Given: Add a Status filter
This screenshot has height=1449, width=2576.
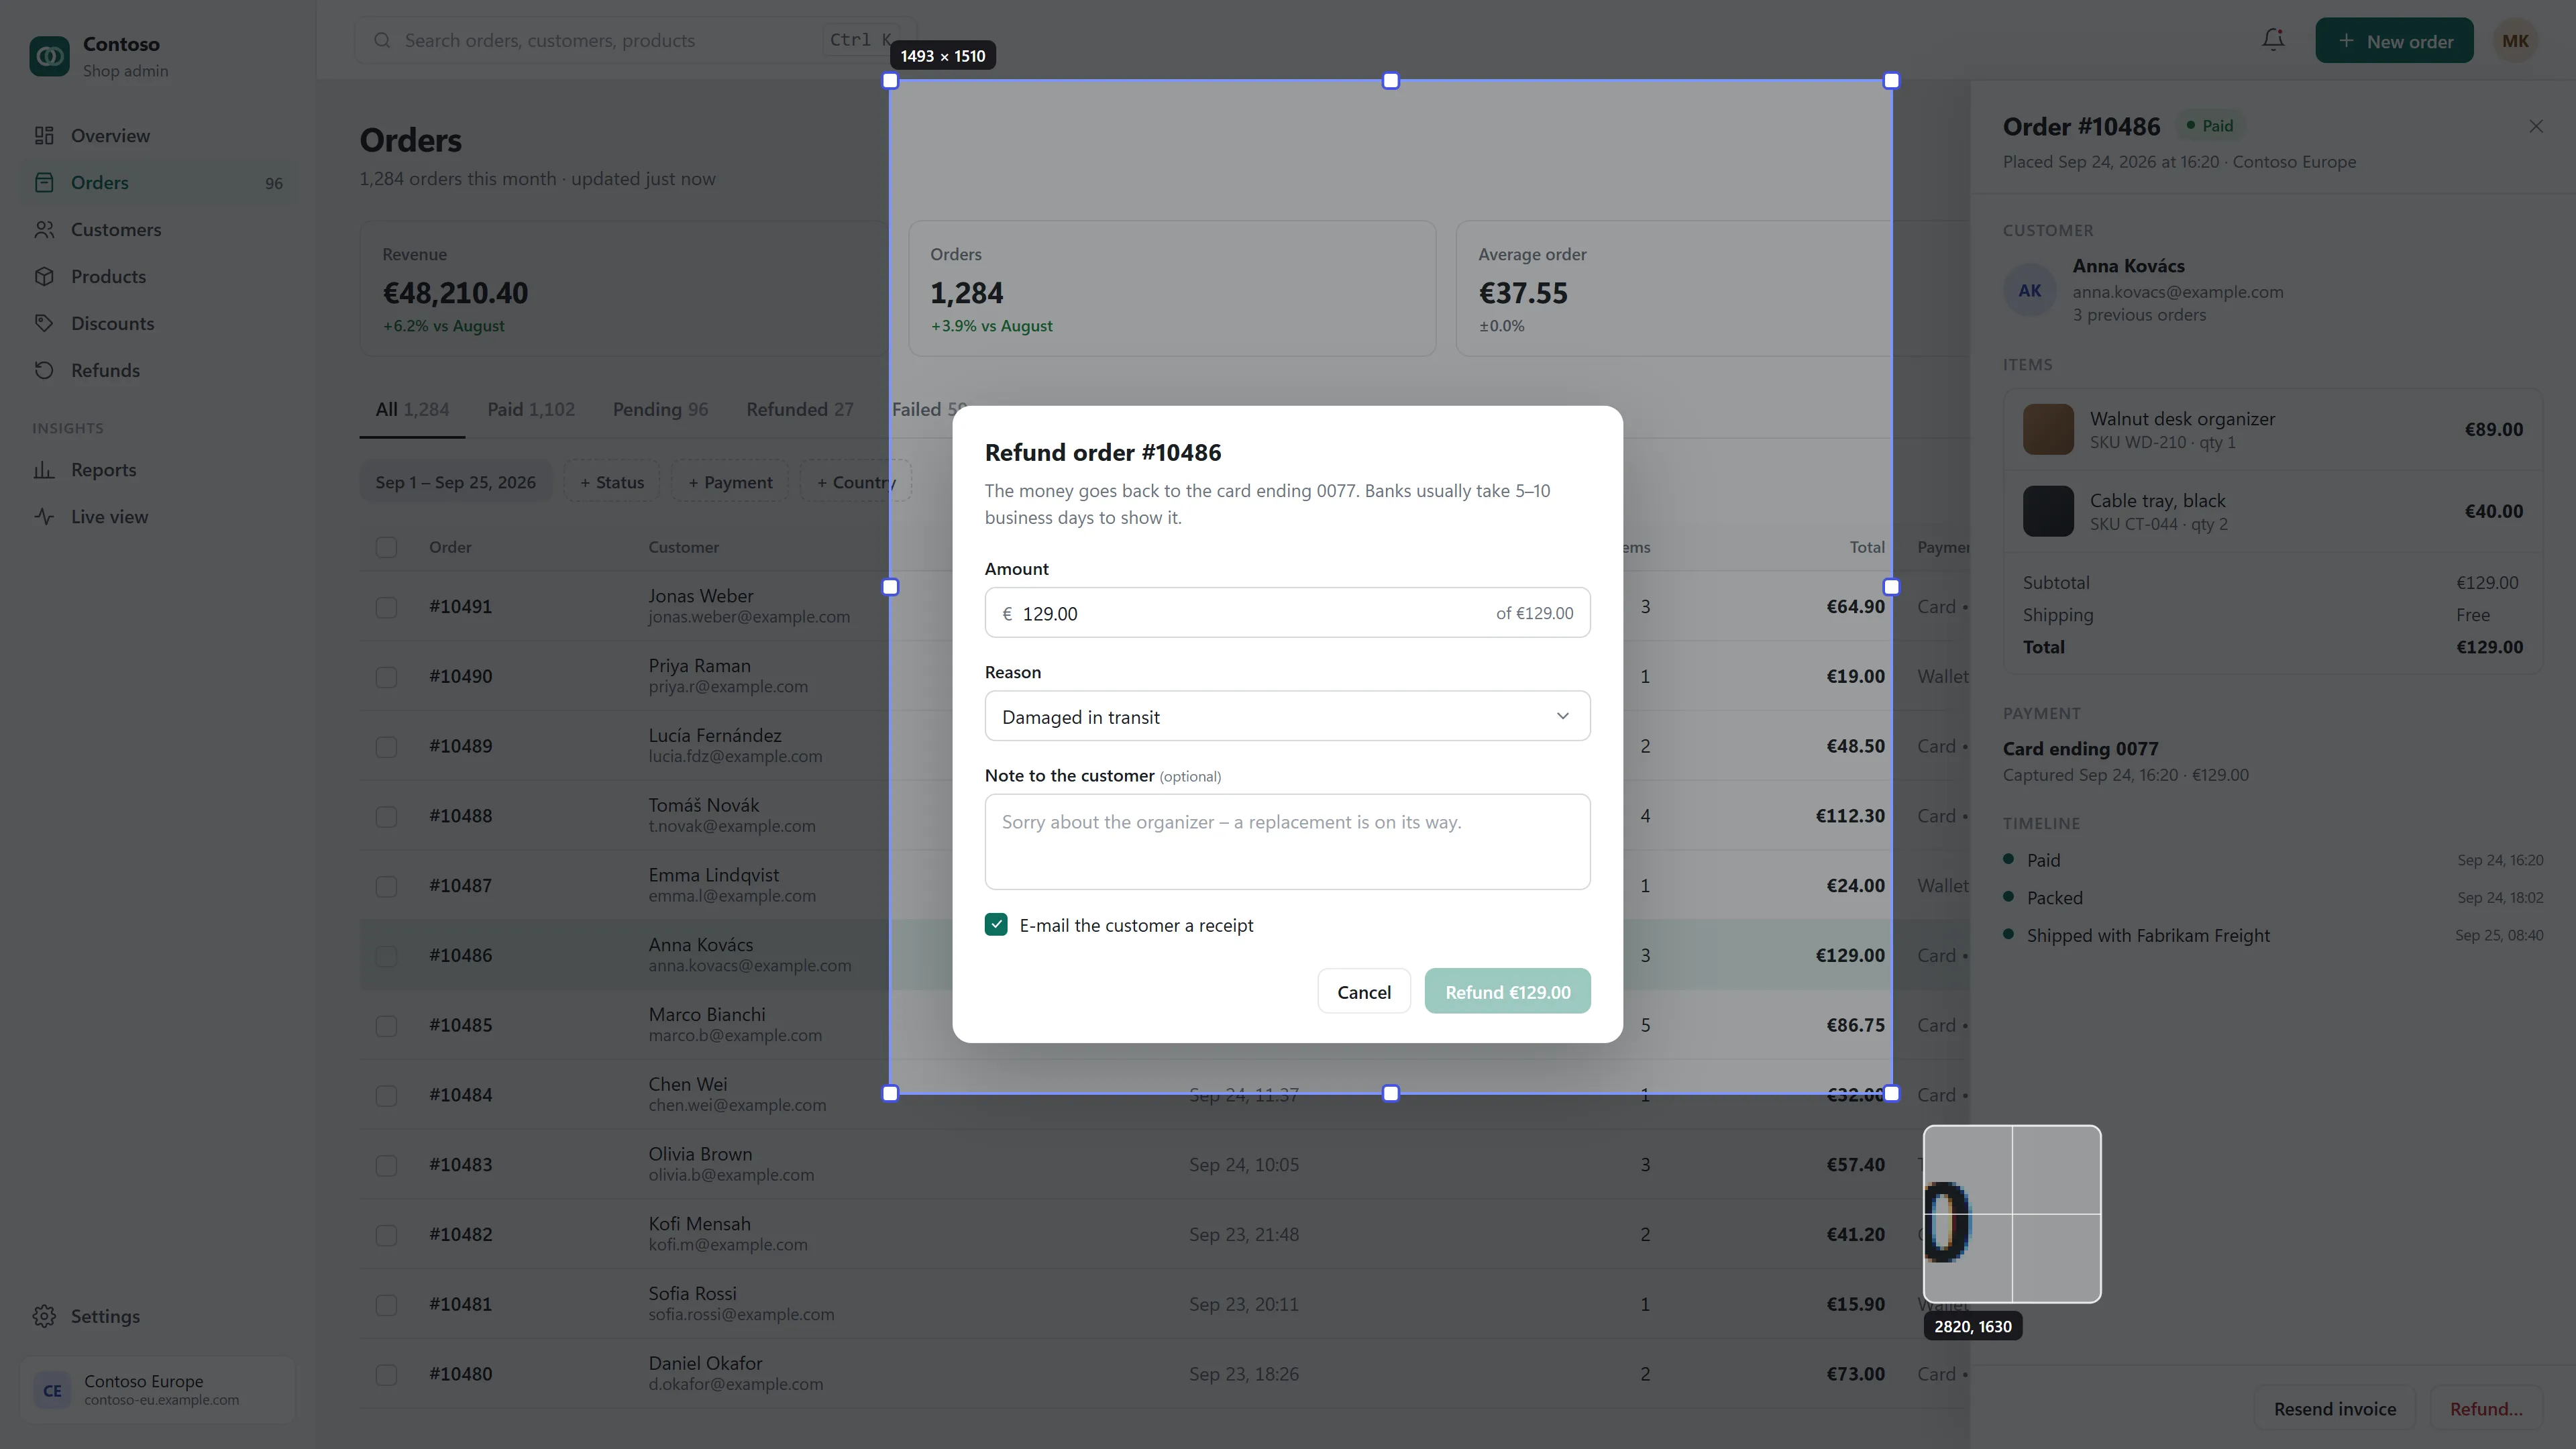Looking at the screenshot, I should pos(611,482).
